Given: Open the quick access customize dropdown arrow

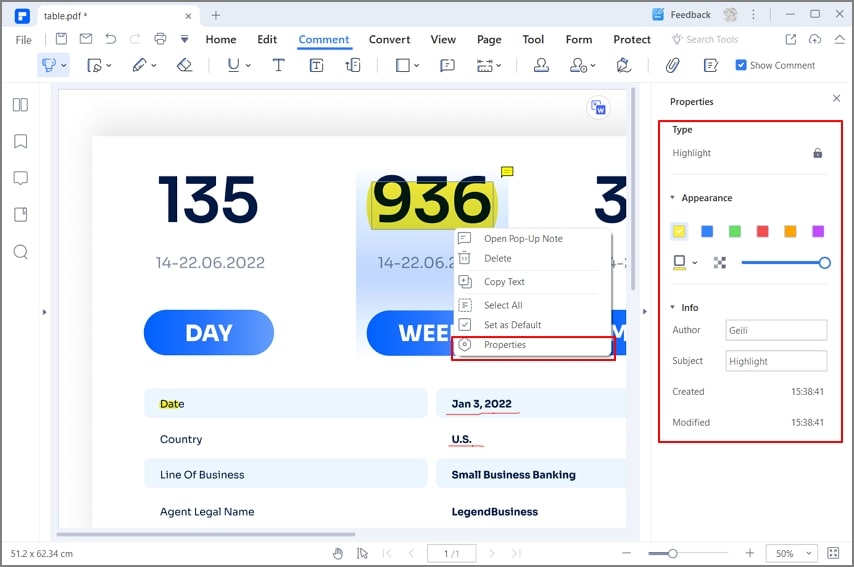Looking at the screenshot, I should [185, 39].
